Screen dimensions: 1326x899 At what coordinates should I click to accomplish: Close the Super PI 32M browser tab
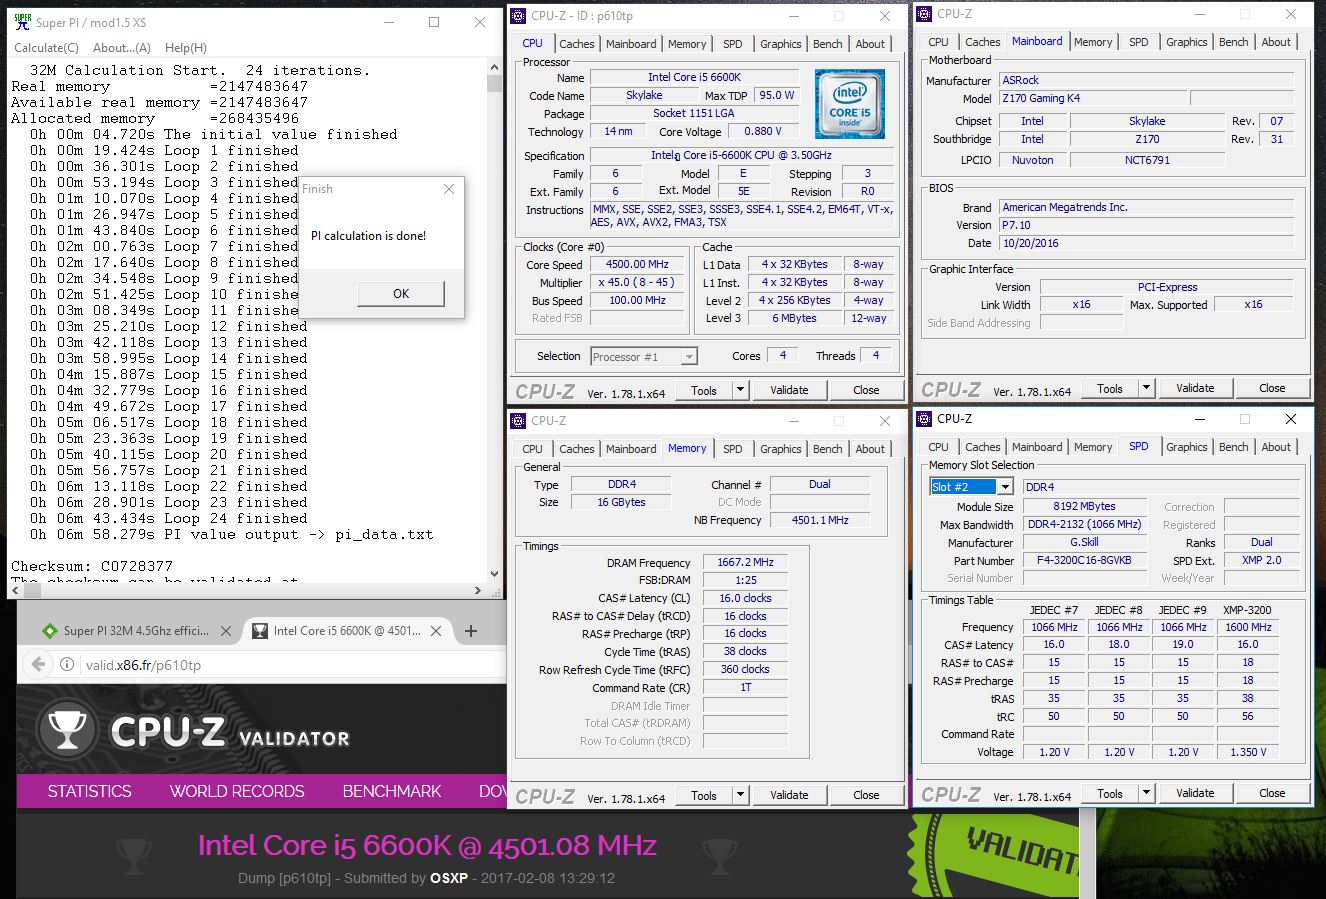[226, 631]
